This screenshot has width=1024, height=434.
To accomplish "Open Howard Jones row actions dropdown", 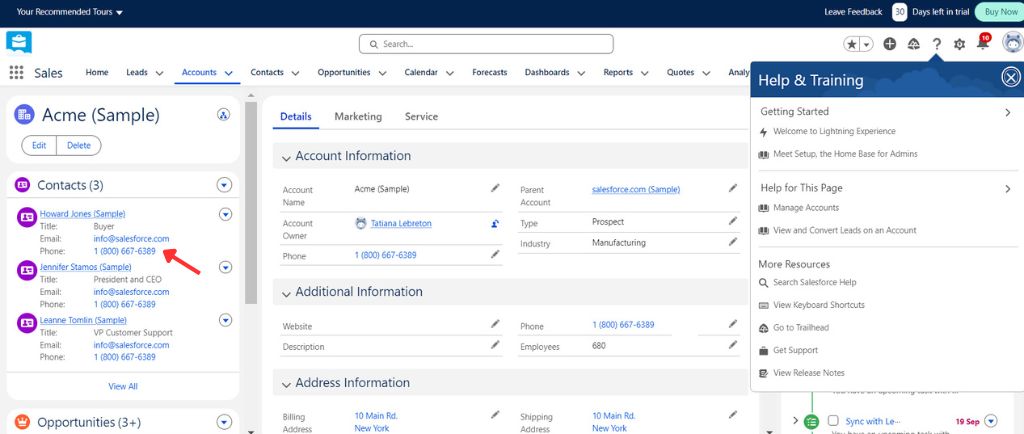I will click(x=225, y=214).
